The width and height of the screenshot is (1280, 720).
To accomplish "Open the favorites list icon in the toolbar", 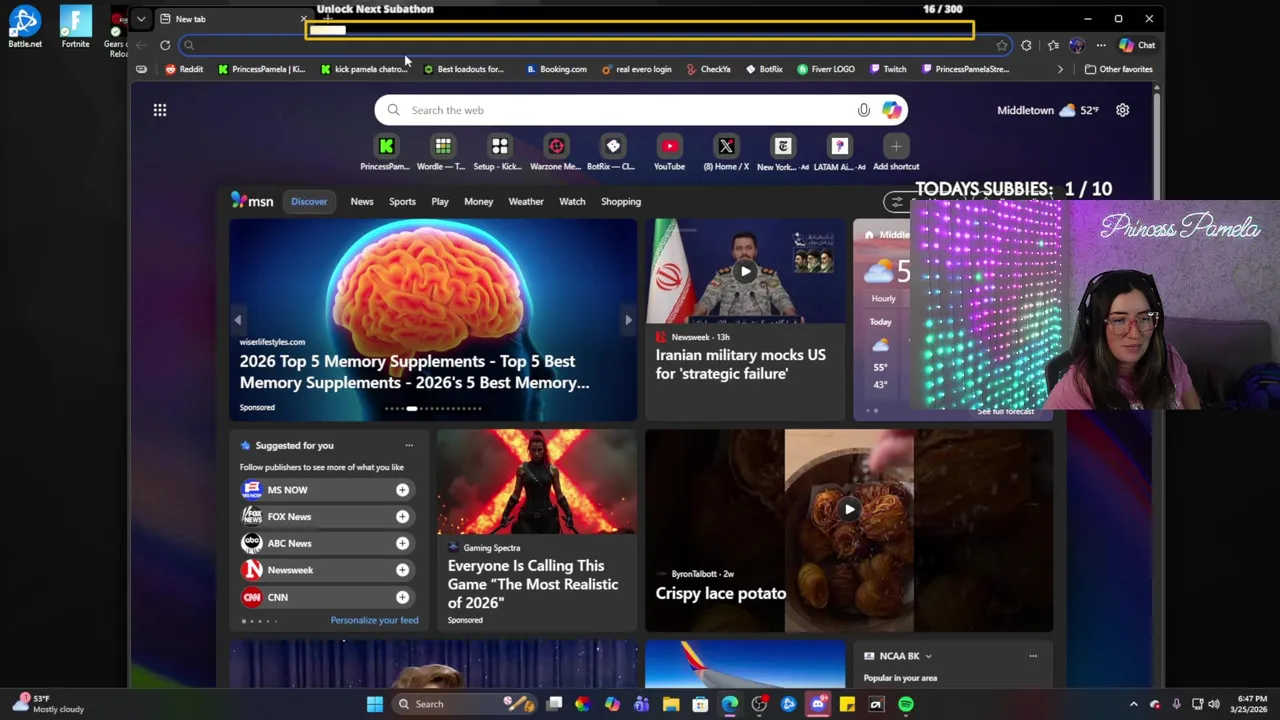I will (x=1053, y=45).
